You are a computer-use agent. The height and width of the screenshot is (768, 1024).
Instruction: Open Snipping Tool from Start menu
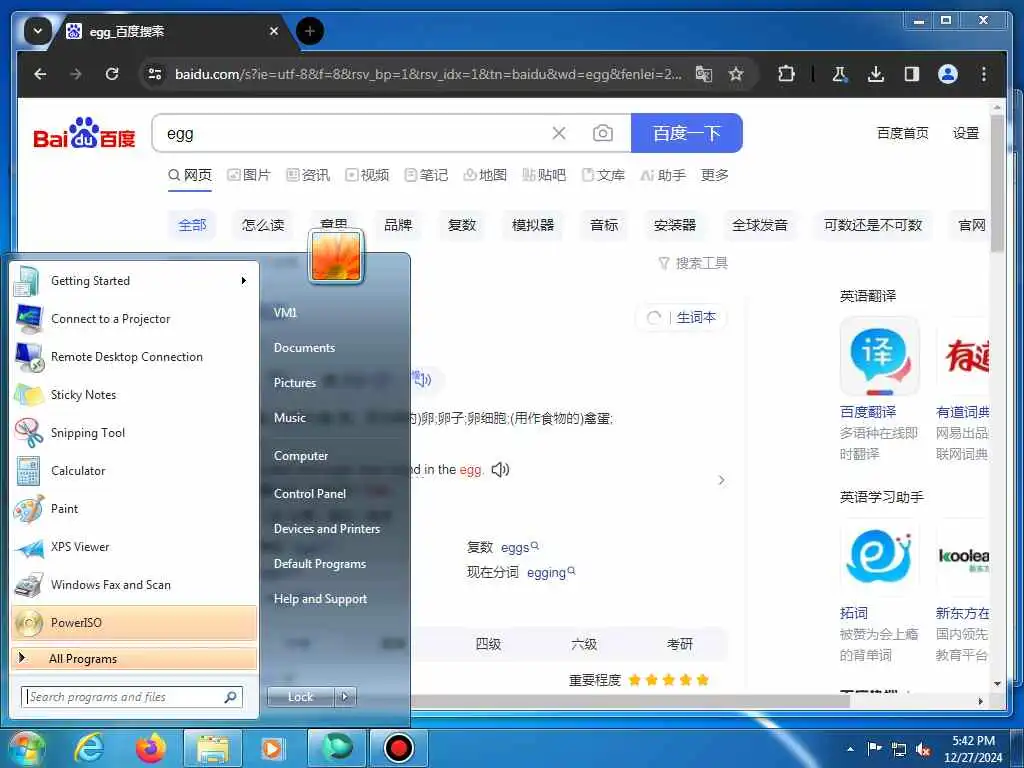click(x=134, y=433)
